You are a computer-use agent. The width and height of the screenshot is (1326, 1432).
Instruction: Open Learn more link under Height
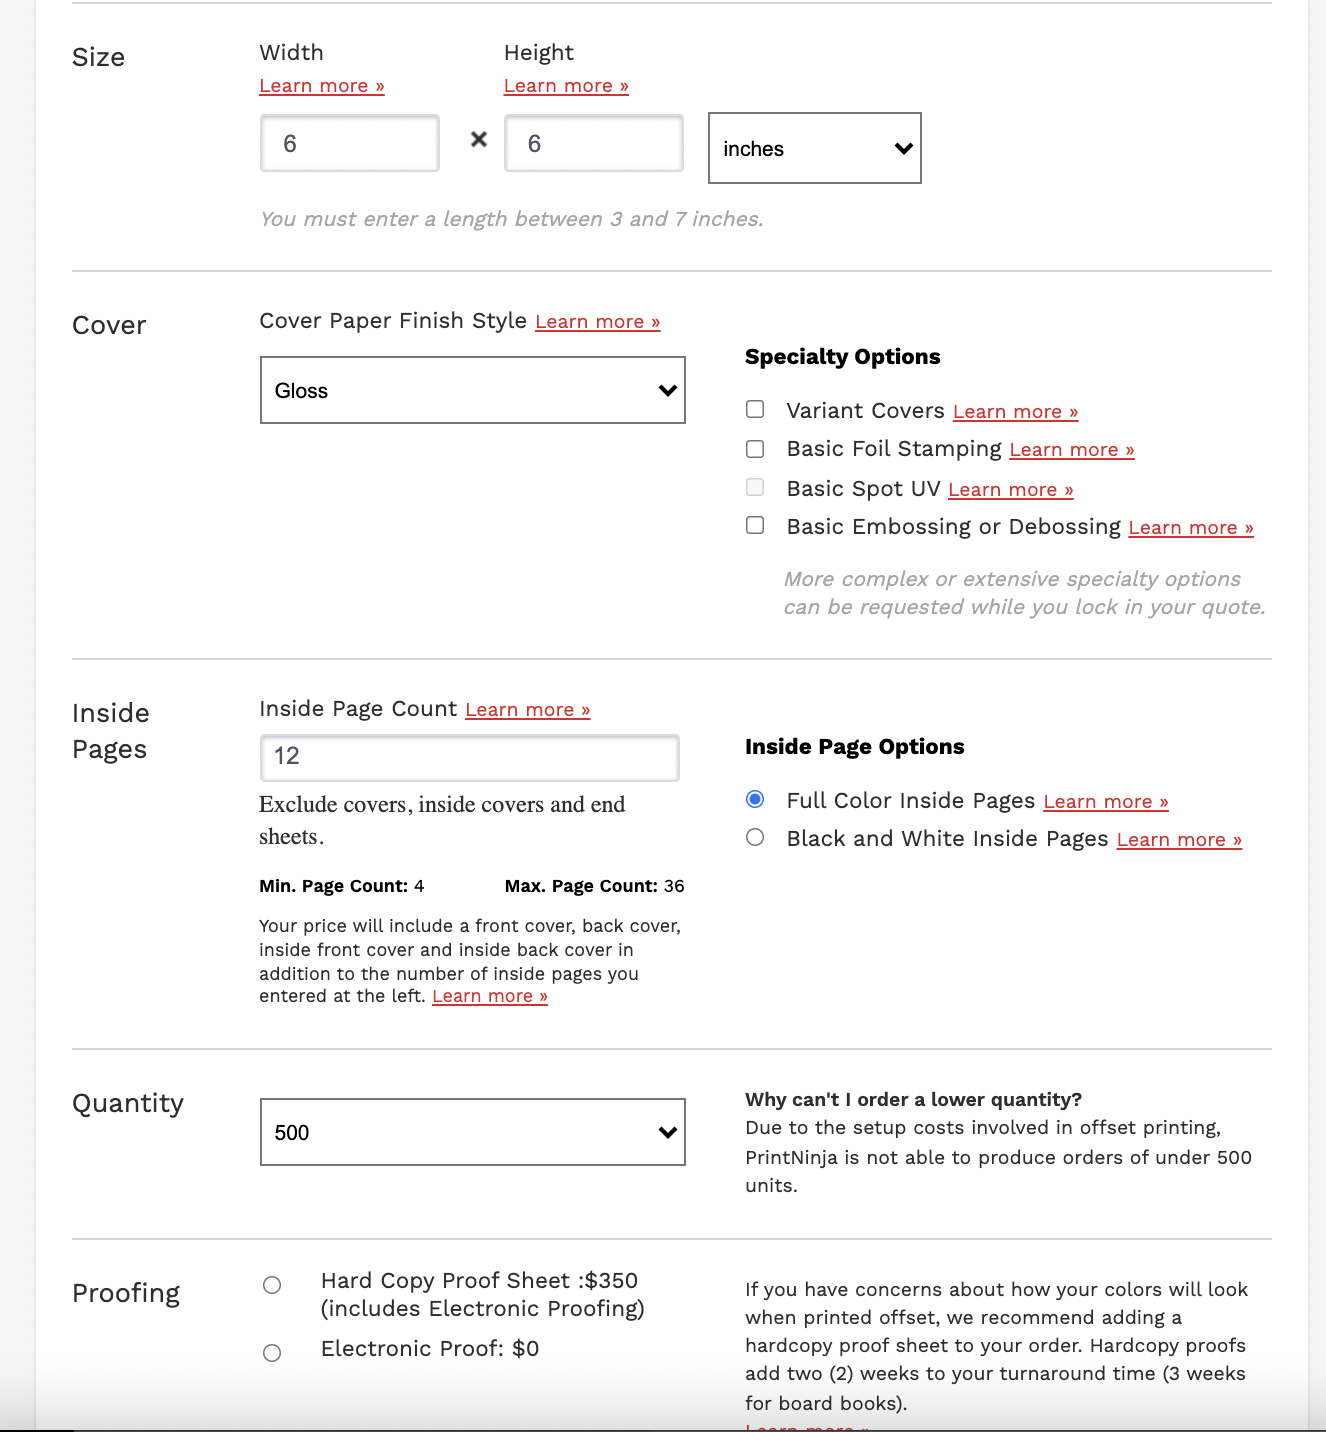tap(566, 86)
